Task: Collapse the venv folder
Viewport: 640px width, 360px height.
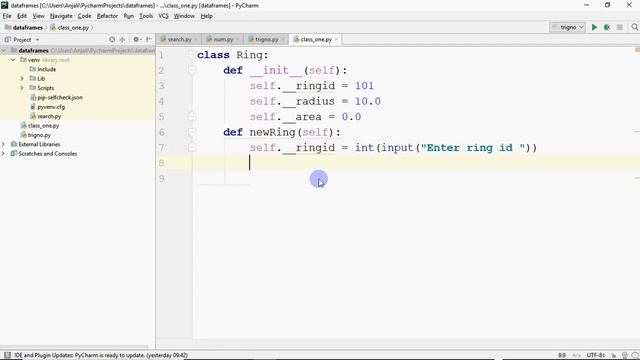Action: (x=13, y=60)
